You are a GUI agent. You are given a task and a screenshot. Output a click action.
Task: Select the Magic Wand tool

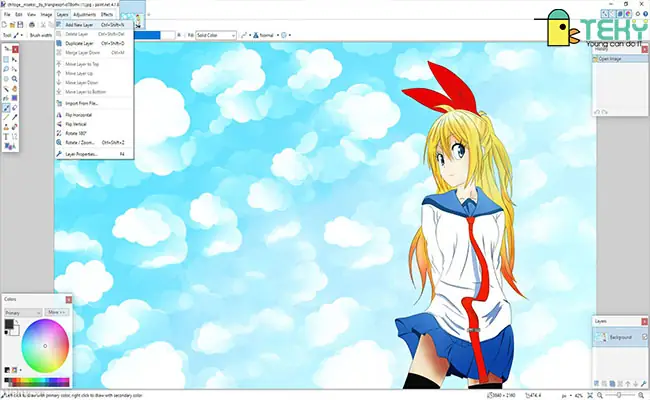pos(6,88)
